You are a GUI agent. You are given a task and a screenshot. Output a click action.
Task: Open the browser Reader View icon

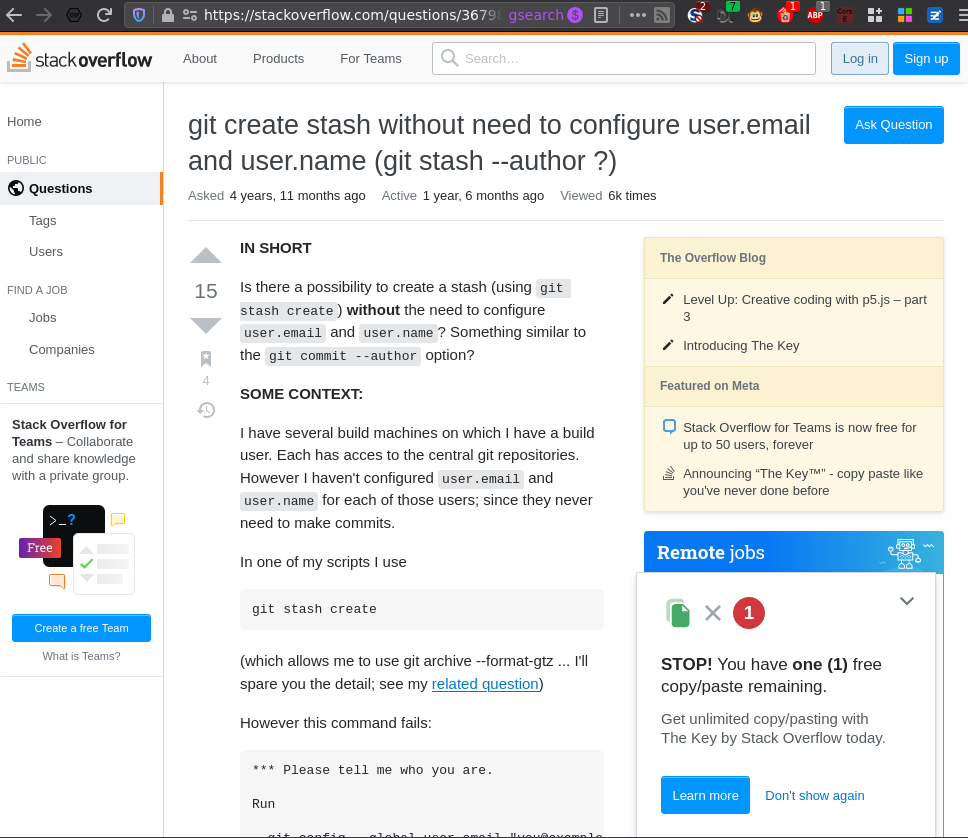600,15
